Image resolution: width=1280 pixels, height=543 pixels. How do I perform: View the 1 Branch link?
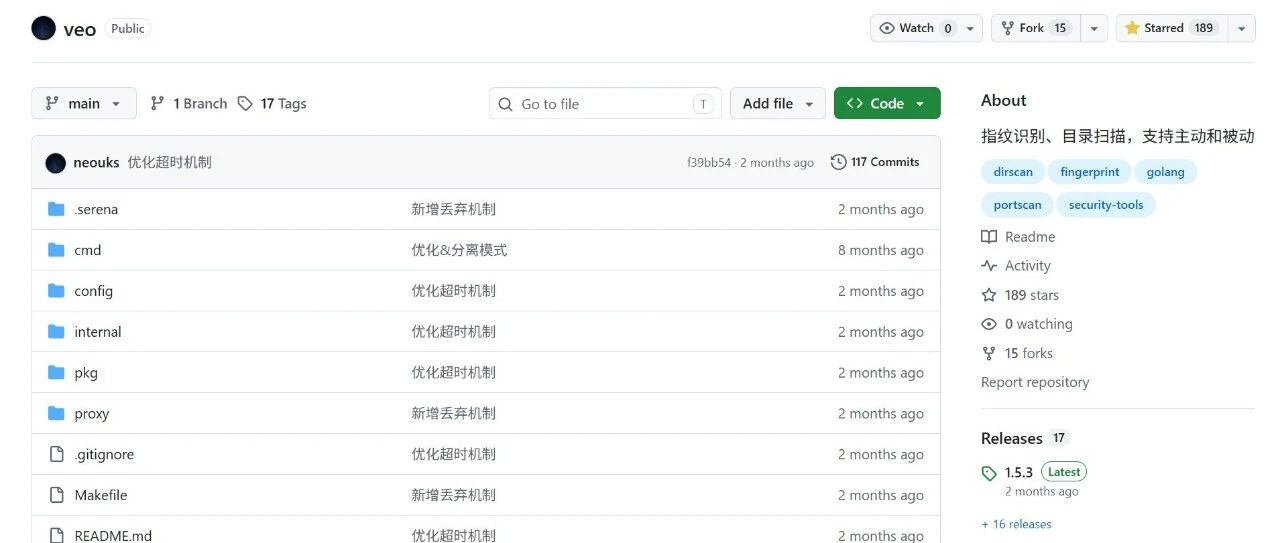(189, 103)
